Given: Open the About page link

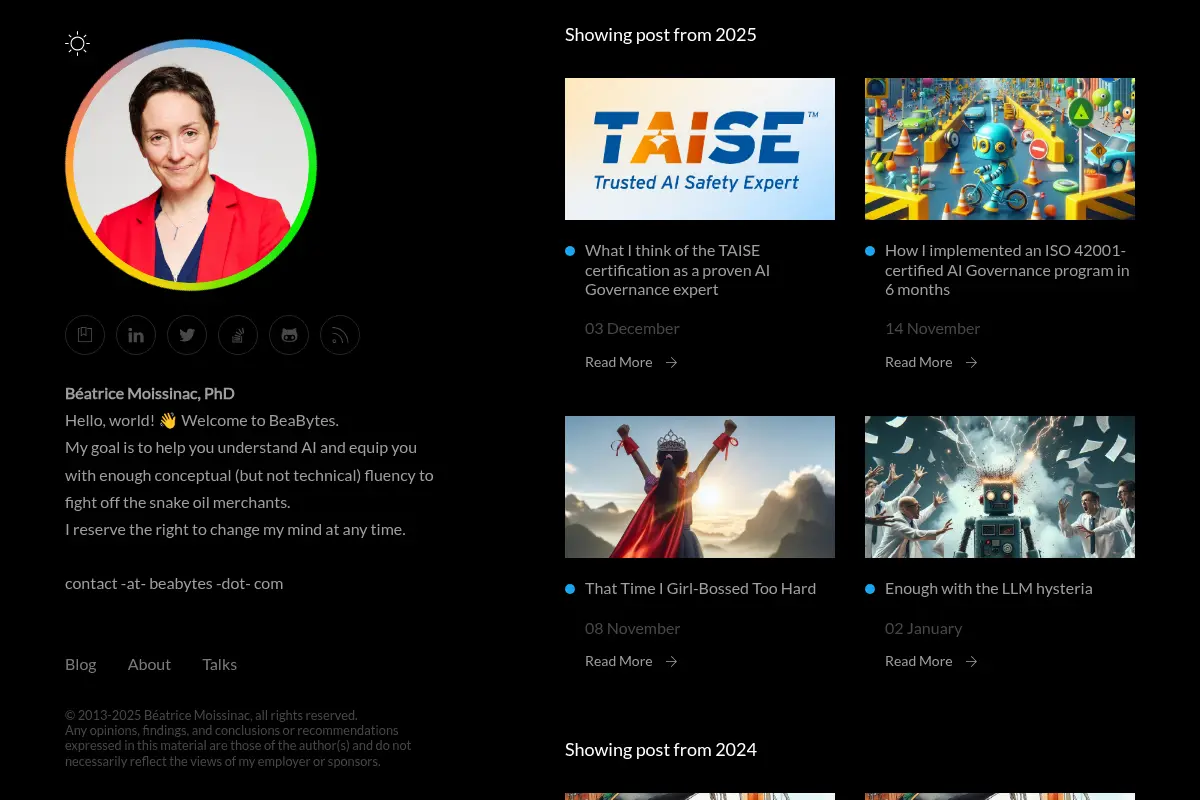Looking at the screenshot, I should click(x=149, y=664).
